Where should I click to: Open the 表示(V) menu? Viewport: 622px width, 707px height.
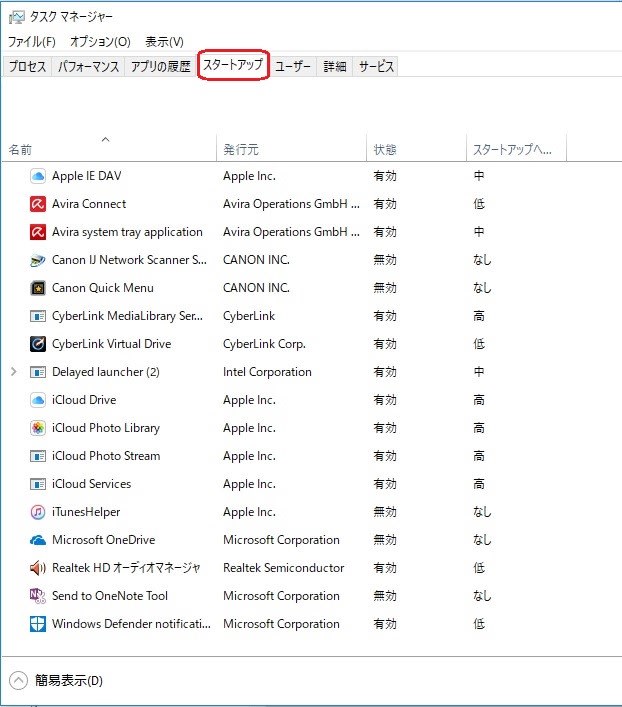pyautogui.click(x=164, y=42)
